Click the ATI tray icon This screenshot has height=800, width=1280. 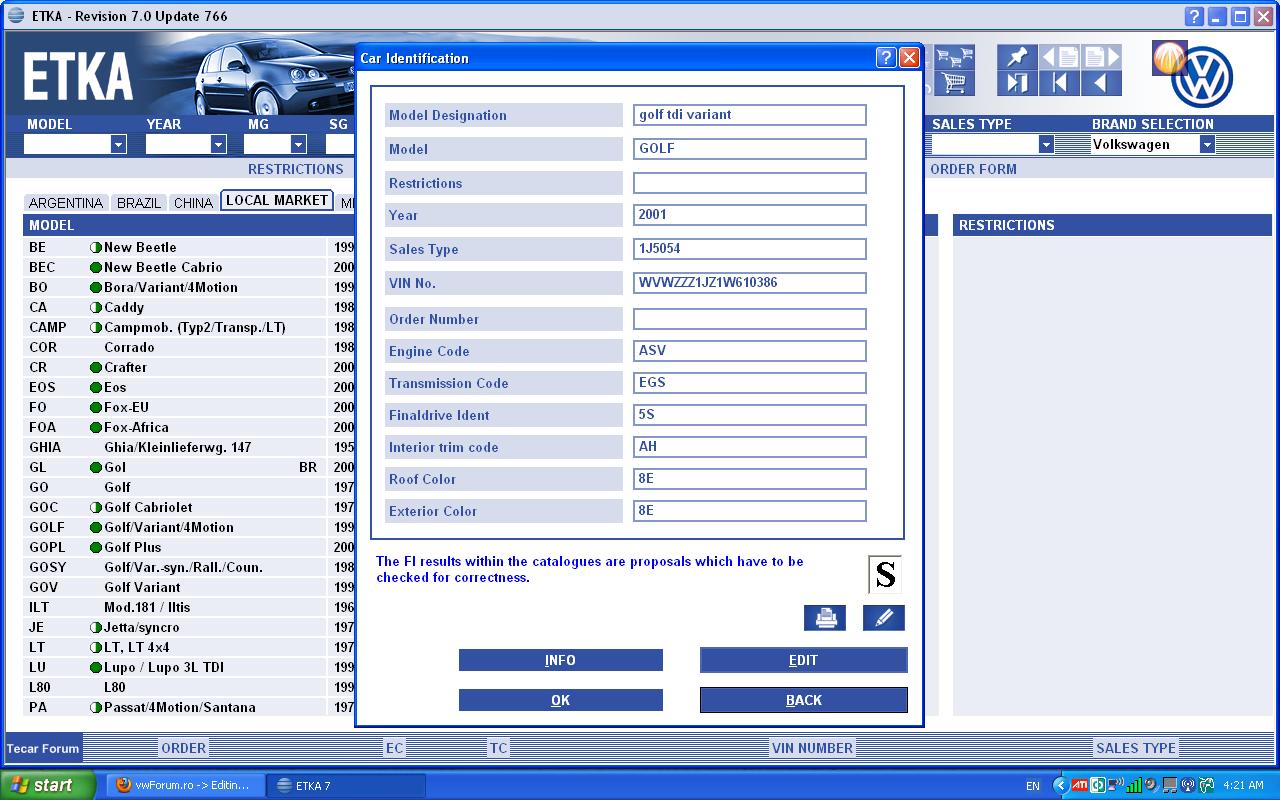[x=1080, y=785]
